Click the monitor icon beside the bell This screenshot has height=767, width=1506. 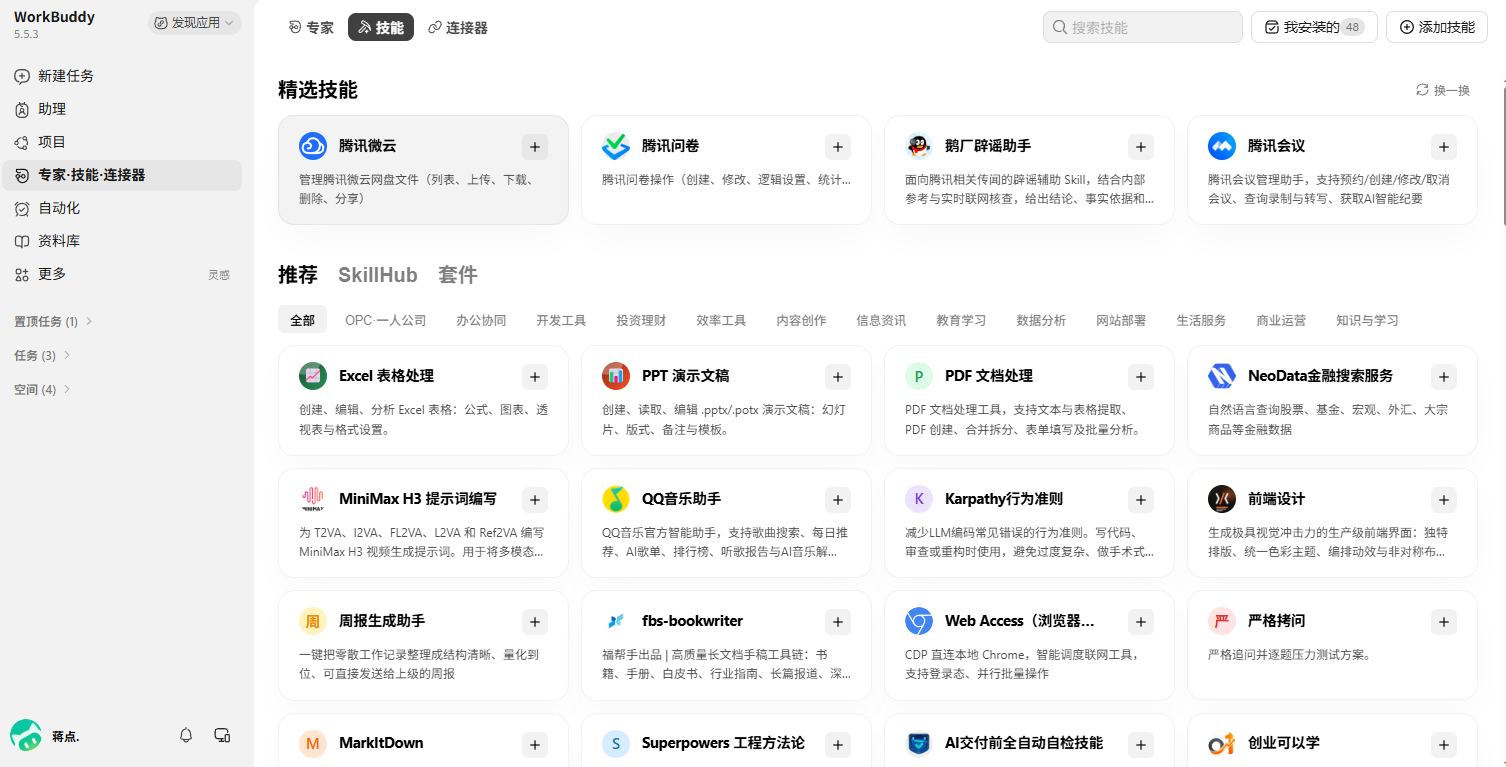(222, 735)
